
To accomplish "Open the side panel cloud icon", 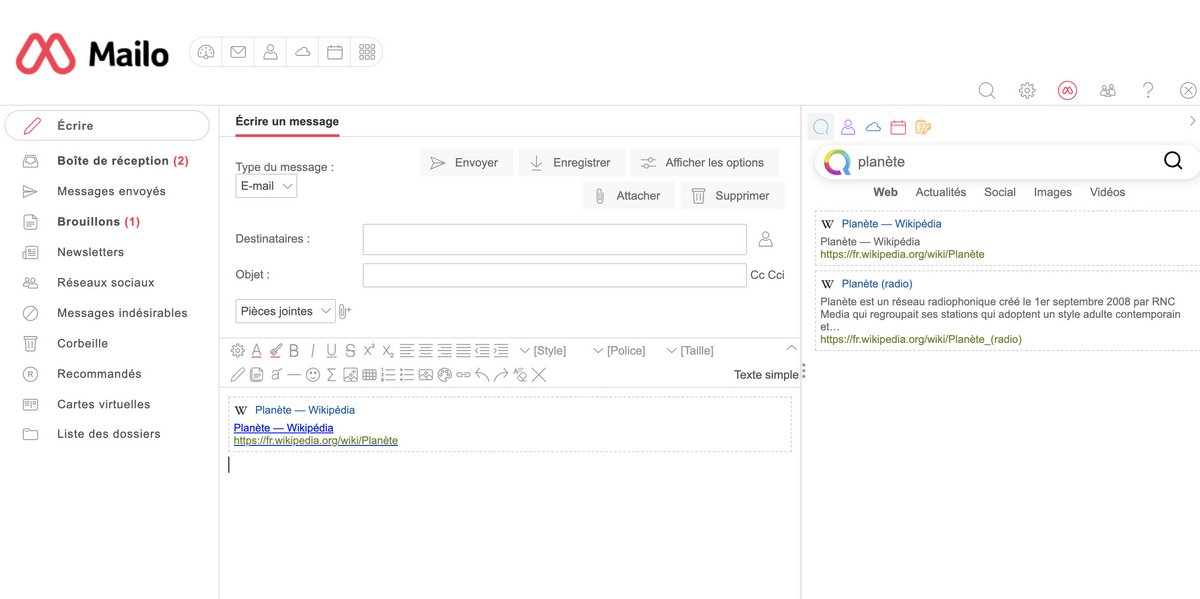I will [873, 127].
